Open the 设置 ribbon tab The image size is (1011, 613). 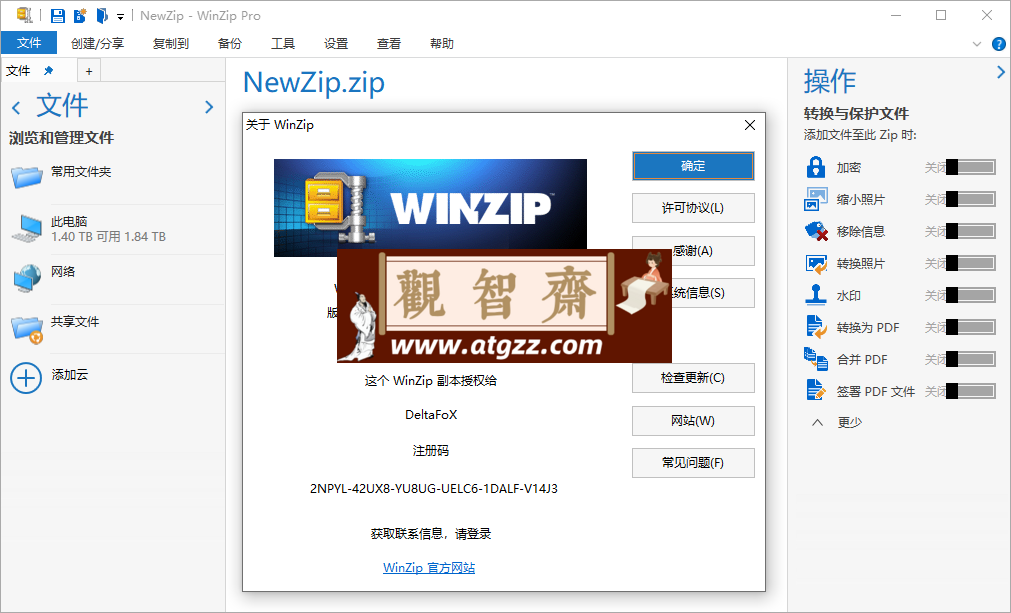point(336,43)
